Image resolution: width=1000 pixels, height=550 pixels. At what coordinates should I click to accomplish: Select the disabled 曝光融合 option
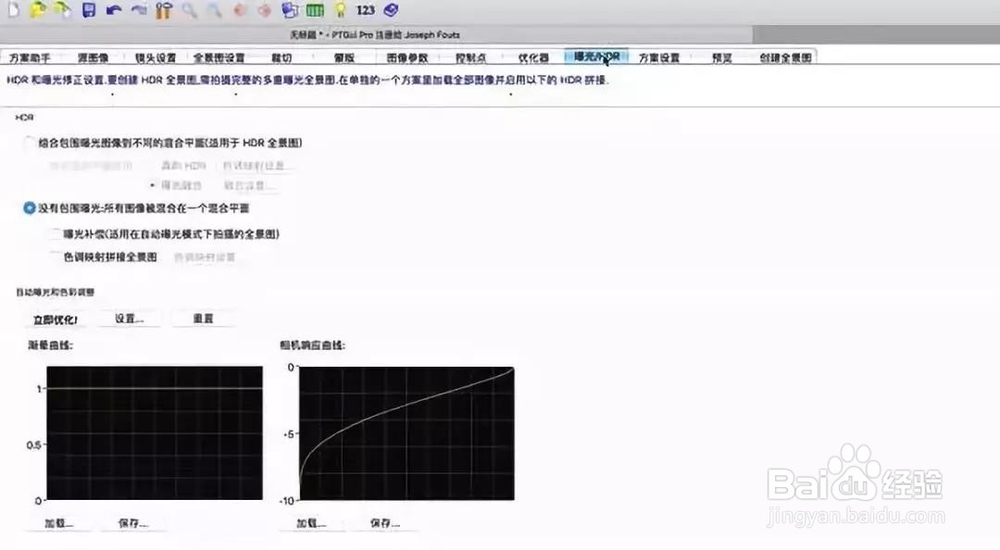point(176,186)
